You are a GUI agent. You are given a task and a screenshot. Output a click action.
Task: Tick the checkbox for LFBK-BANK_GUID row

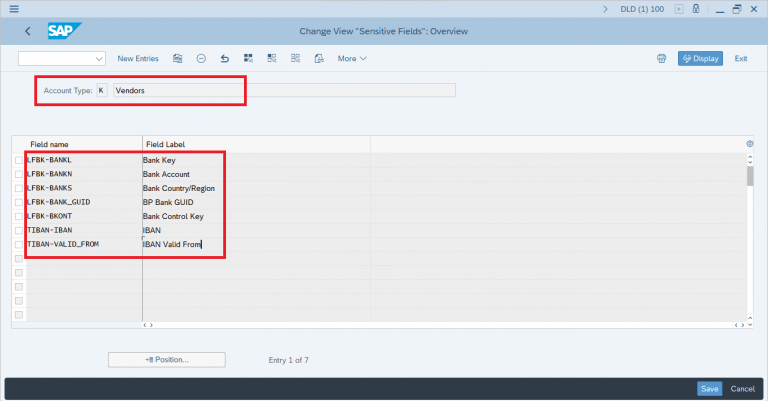click(19, 202)
